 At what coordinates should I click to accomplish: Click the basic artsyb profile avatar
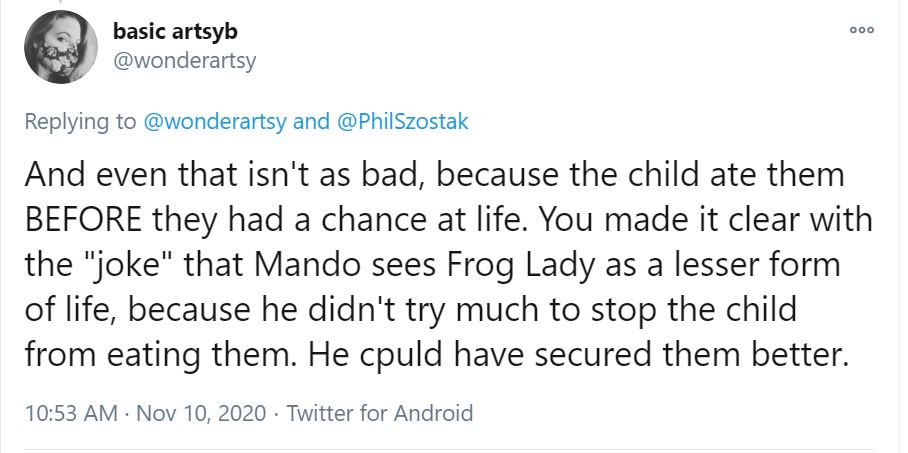[x=57, y=49]
